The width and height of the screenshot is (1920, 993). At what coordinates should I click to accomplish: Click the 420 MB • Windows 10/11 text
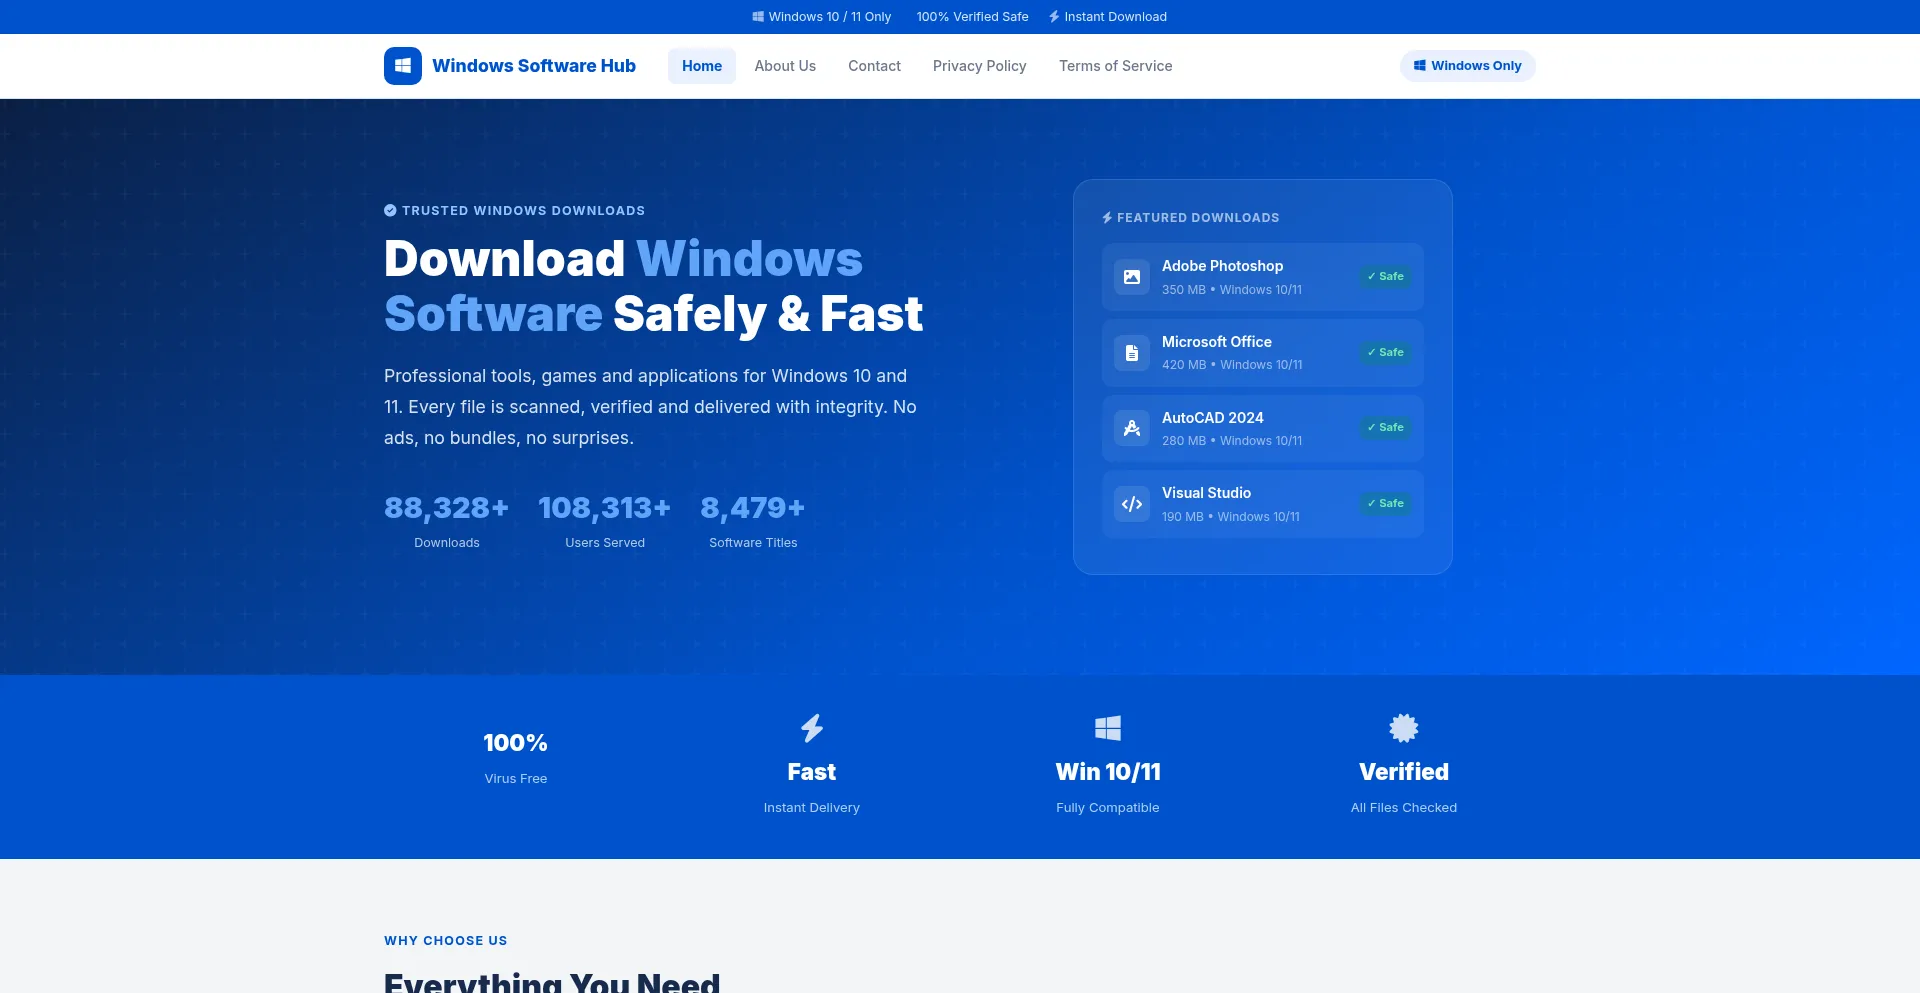(x=1232, y=365)
